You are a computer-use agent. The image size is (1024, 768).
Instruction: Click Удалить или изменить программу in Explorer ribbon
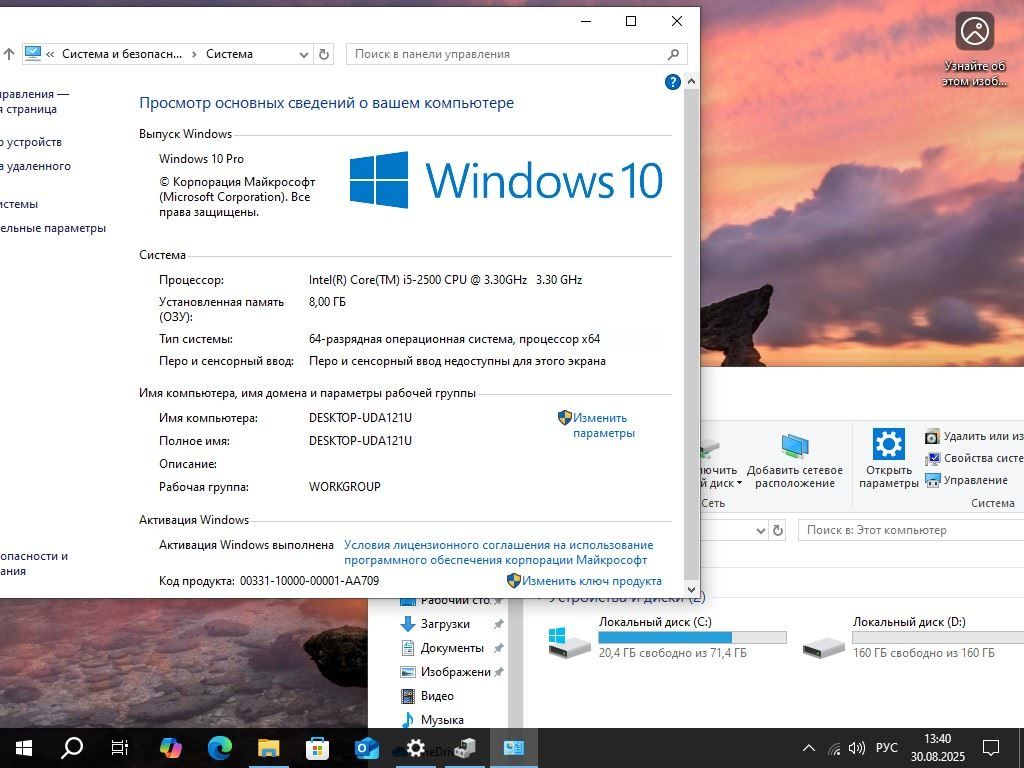point(974,436)
